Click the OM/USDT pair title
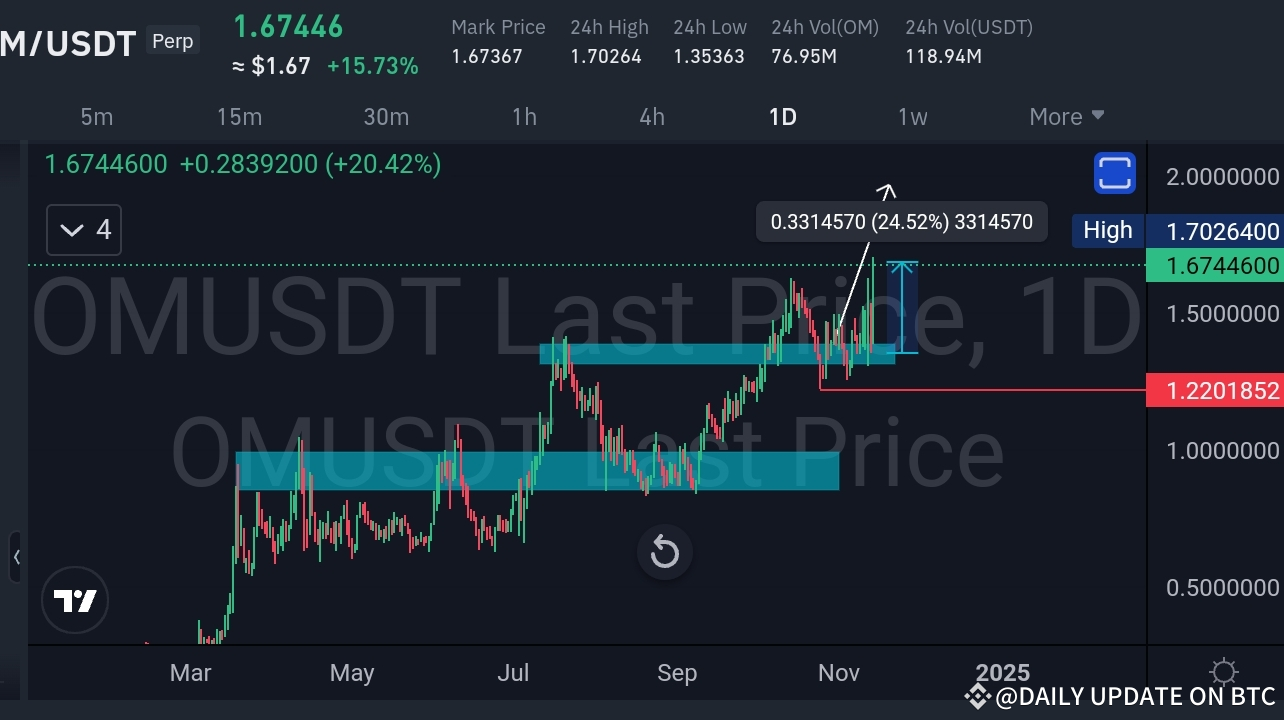1284x720 pixels. [x=67, y=42]
